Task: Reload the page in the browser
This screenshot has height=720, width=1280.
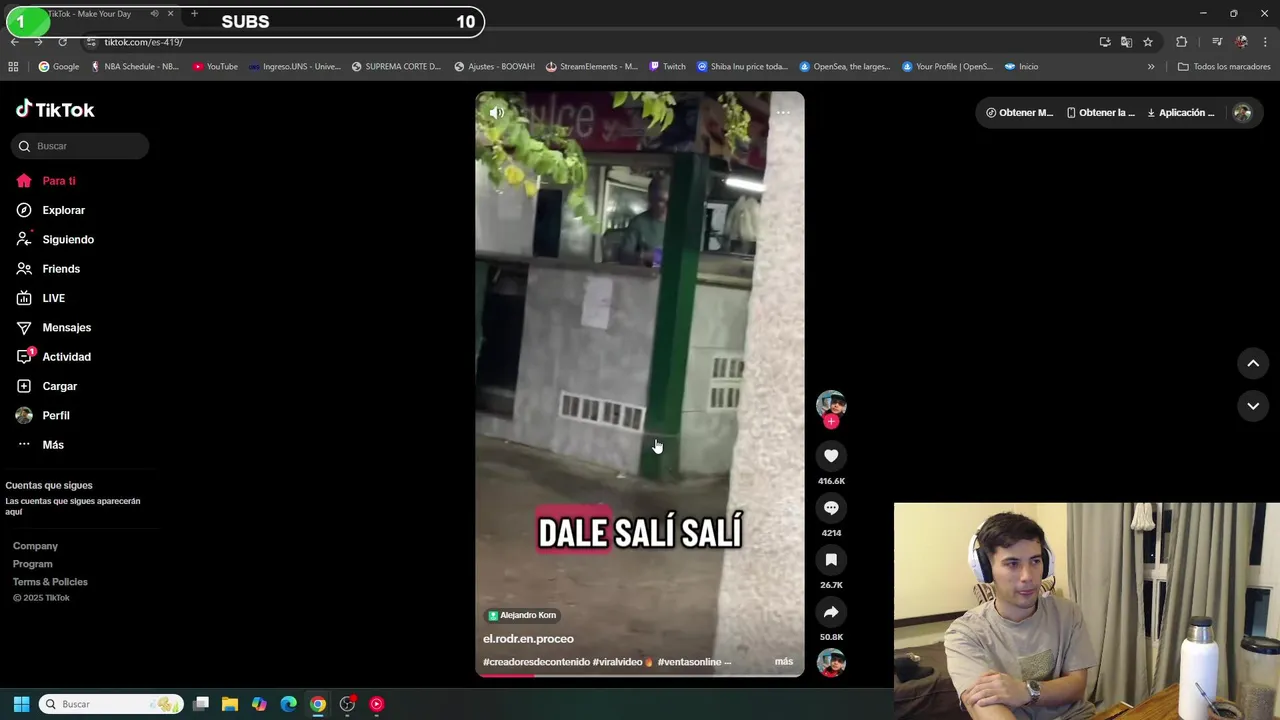Action: pyautogui.click(x=62, y=42)
